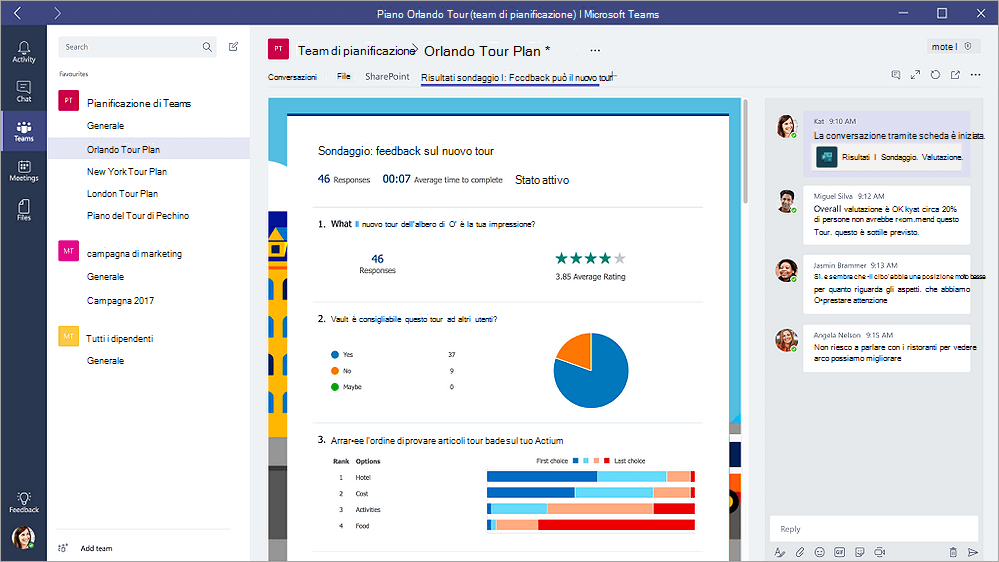
Task: Select the Teams sidebar icon
Action: [24, 131]
